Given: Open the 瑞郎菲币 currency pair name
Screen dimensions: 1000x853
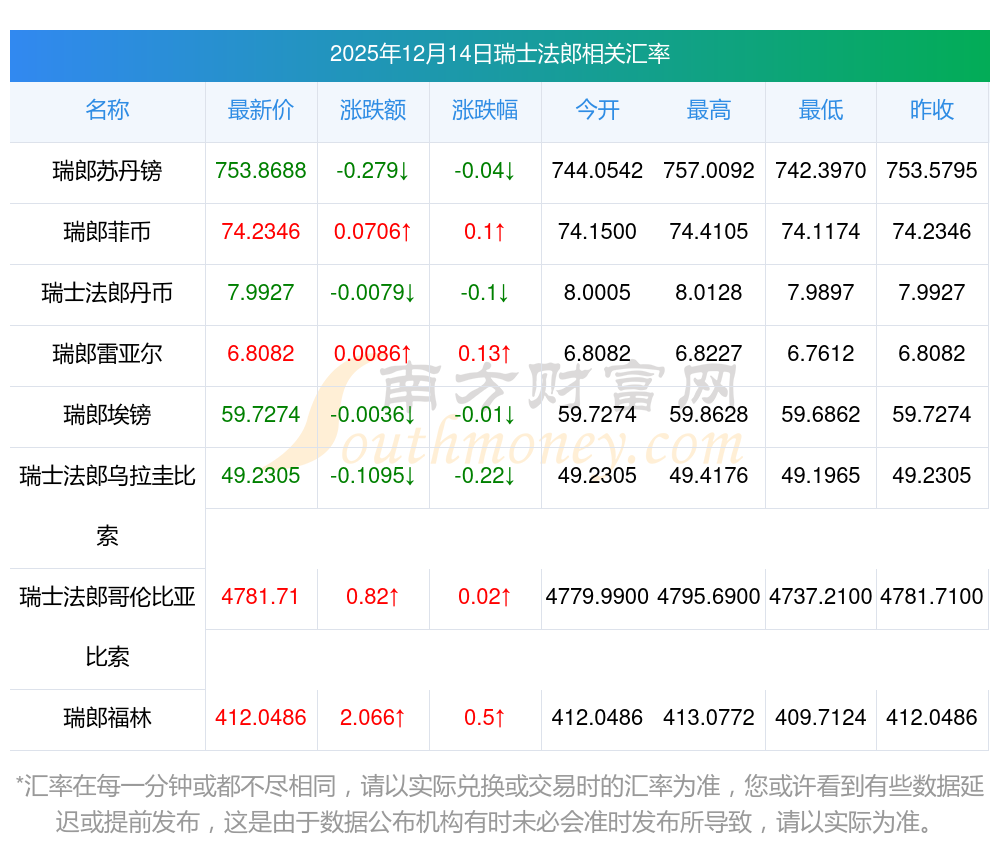Looking at the screenshot, I should tap(107, 232).
